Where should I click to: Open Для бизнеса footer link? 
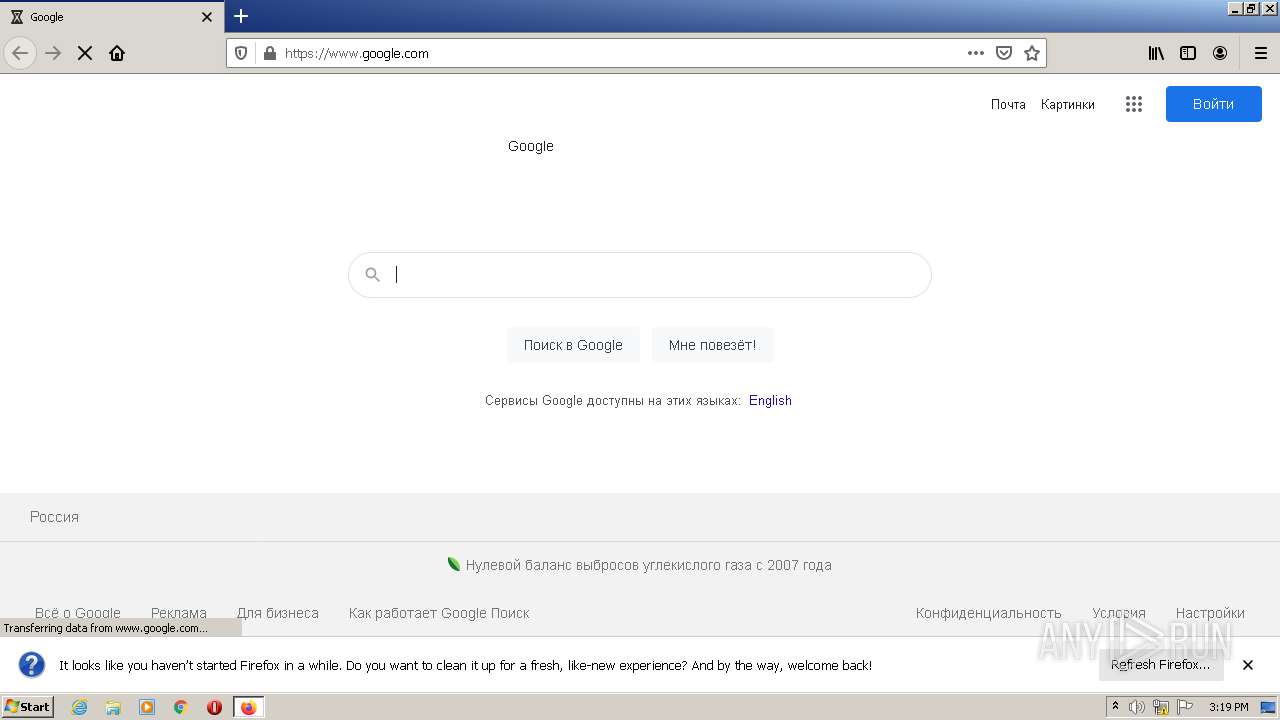tap(278, 613)
